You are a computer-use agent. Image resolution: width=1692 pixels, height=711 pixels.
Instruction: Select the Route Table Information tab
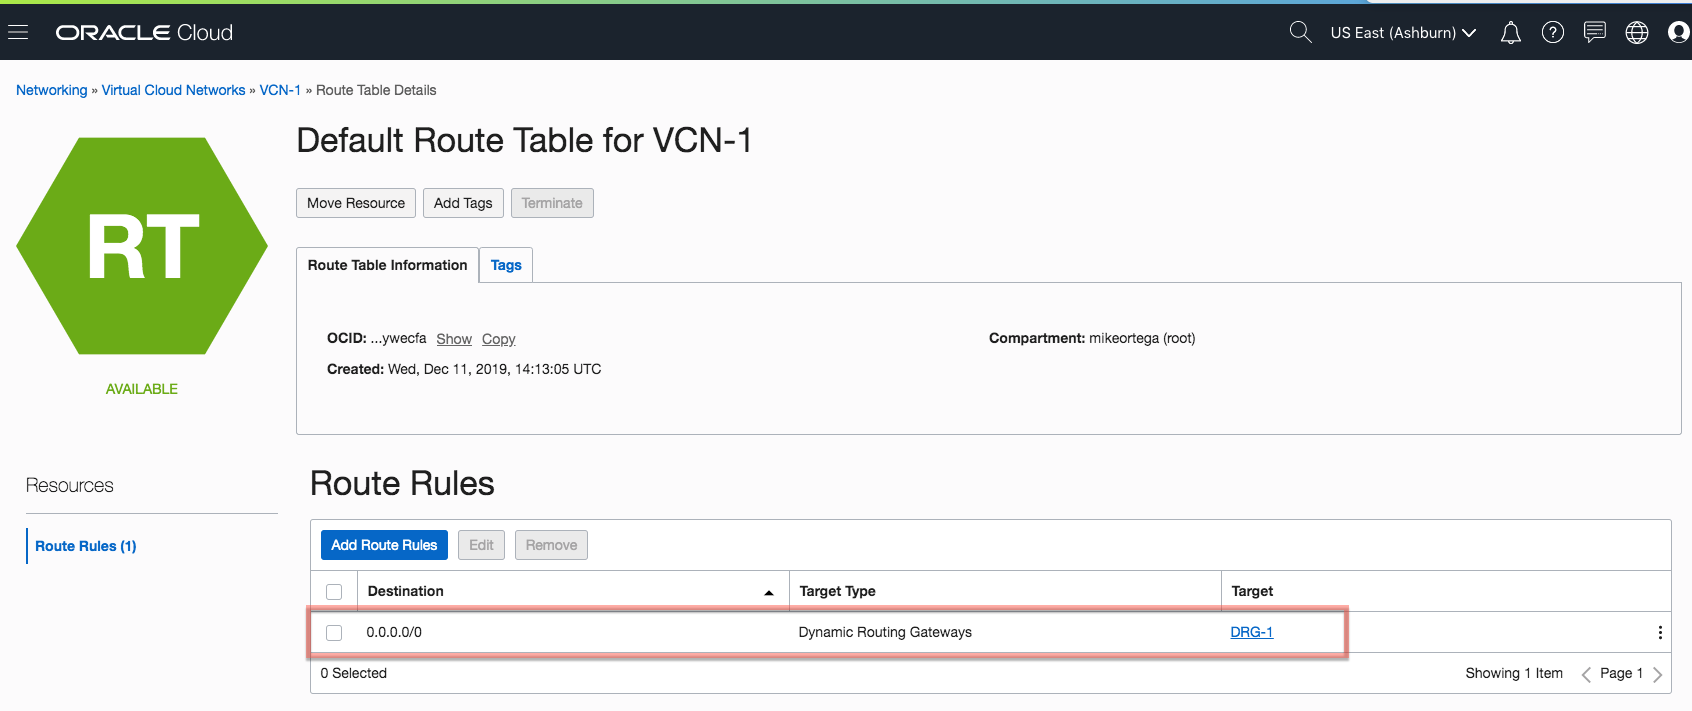tap(387, 265)
